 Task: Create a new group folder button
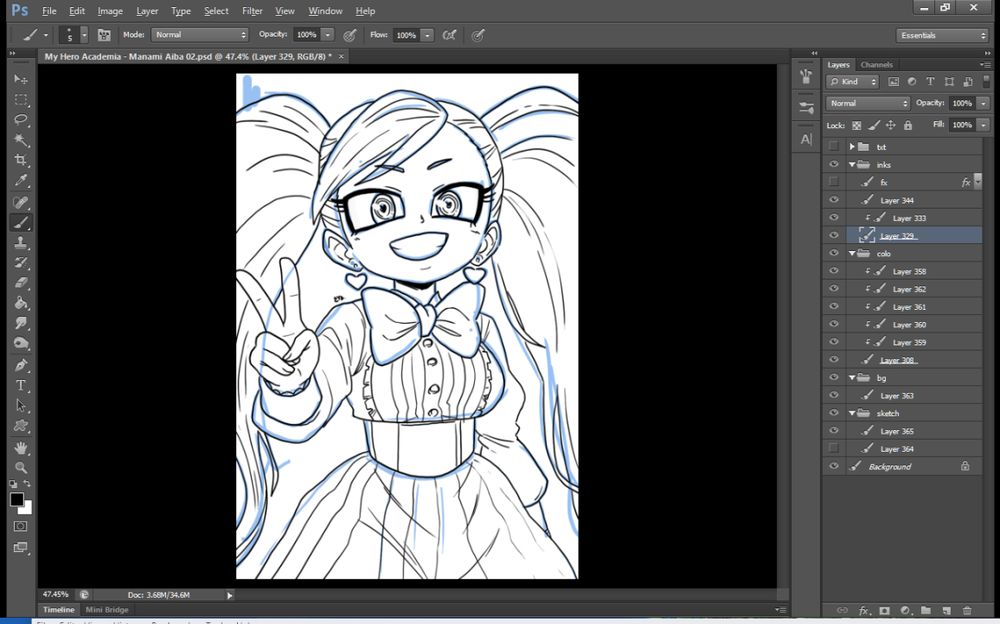pos(925,611)
